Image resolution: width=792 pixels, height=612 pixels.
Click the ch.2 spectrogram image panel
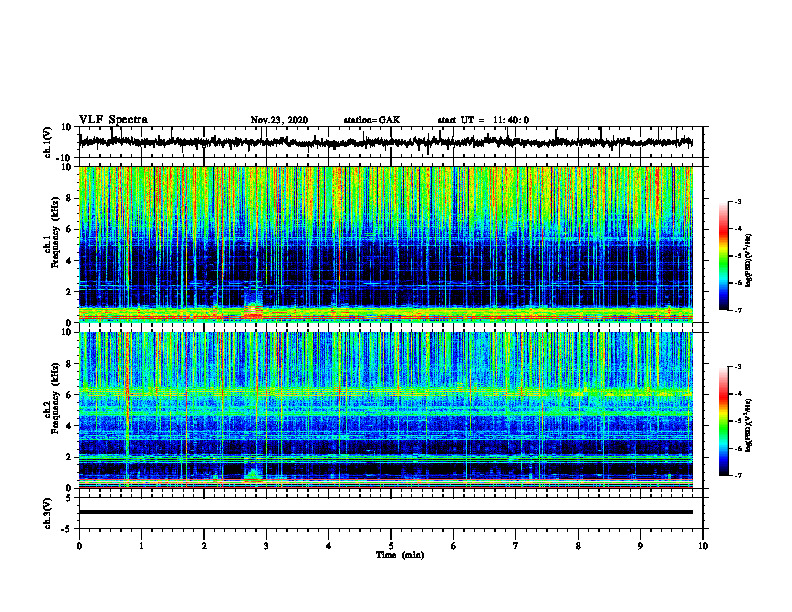point(386,410)
